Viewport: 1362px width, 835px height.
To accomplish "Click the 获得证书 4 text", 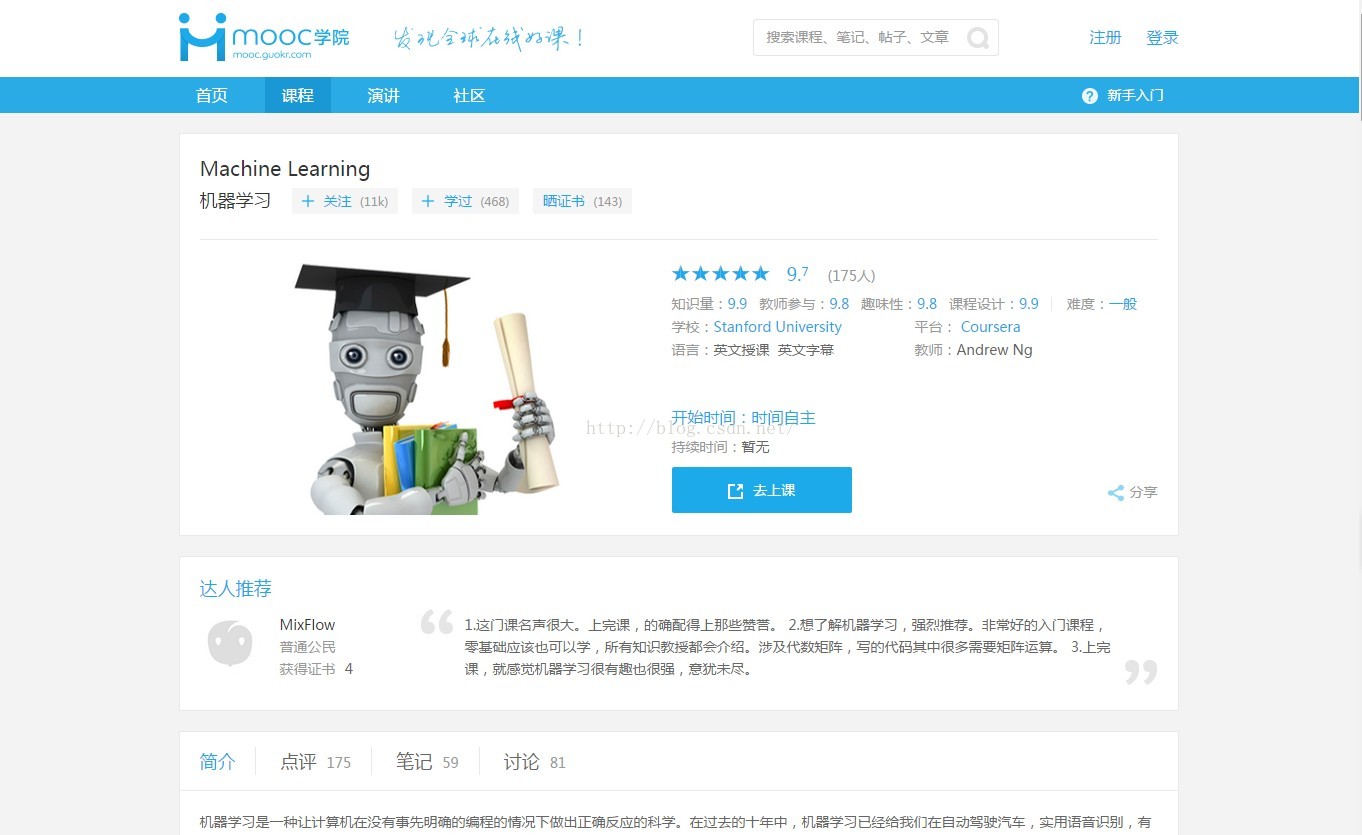I will tap(316, 669).
